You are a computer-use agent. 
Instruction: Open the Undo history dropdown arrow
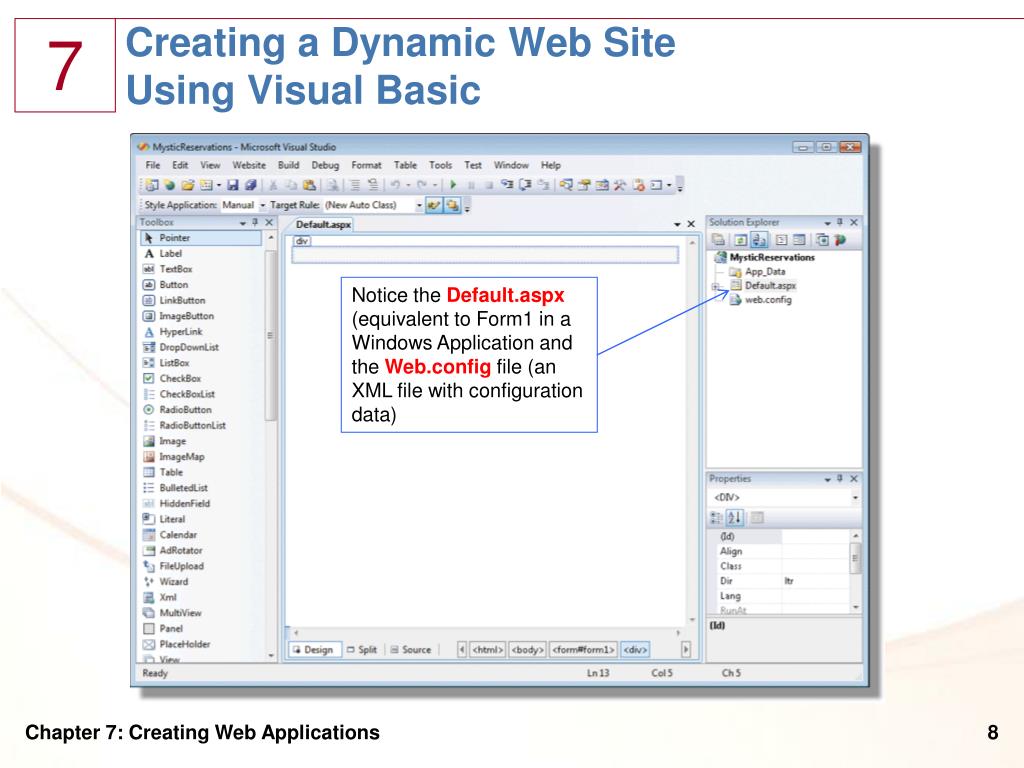click(408, 185)
